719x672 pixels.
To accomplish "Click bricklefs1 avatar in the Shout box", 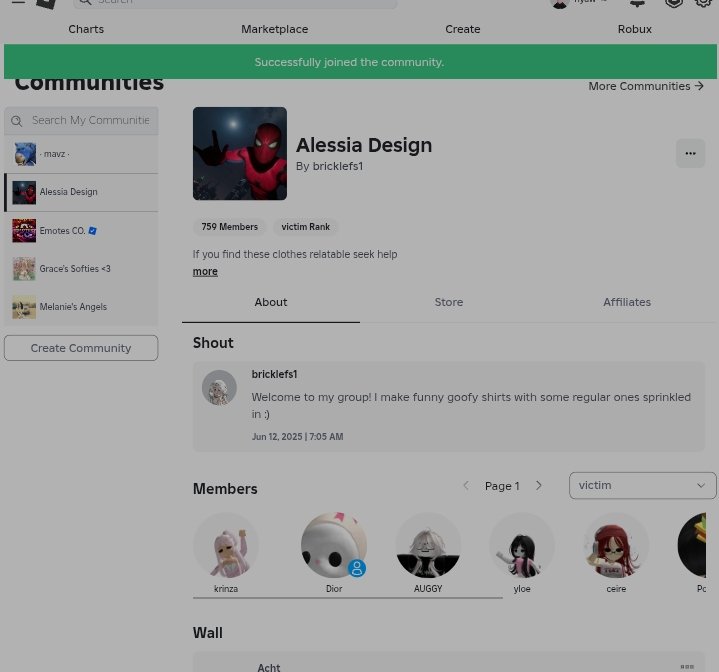I will coord(219,387).
